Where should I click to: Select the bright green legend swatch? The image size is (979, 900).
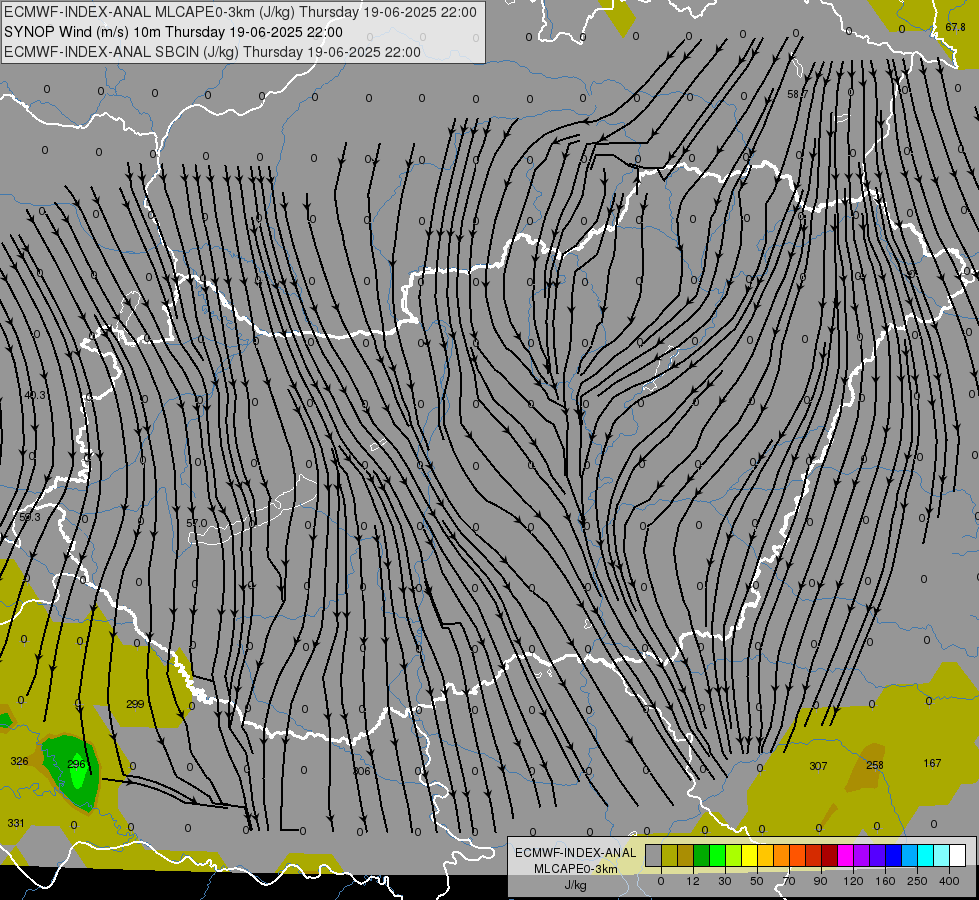pyautogui.click(x=718, y=855)
